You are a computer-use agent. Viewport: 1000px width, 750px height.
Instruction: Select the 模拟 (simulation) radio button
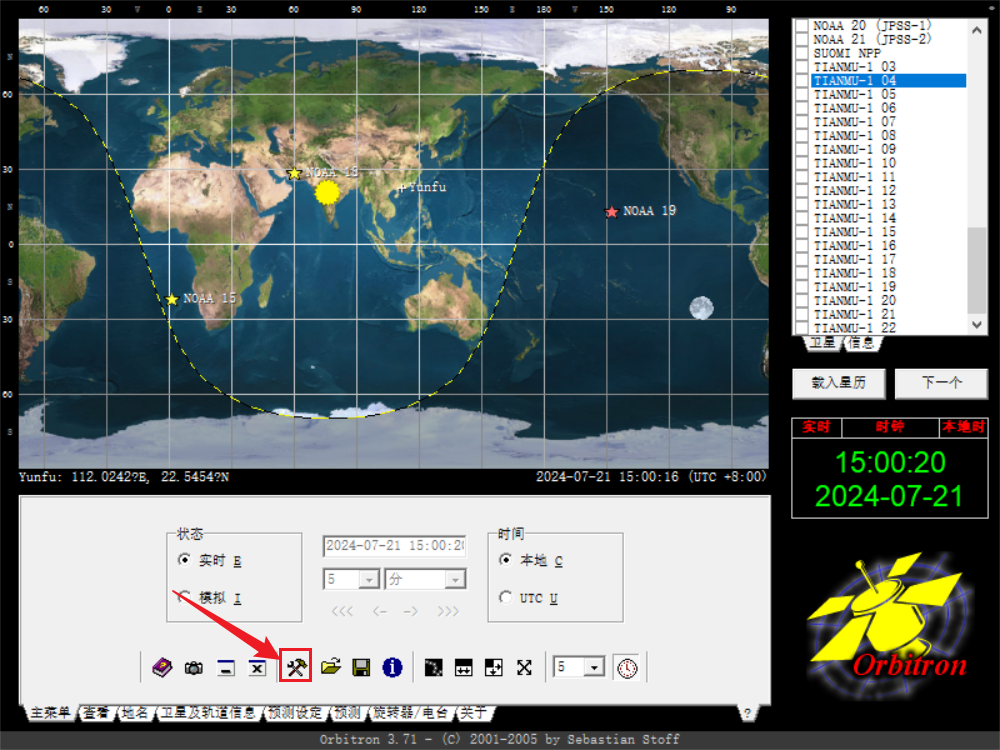pyautogui.click(x=184, y=597)
